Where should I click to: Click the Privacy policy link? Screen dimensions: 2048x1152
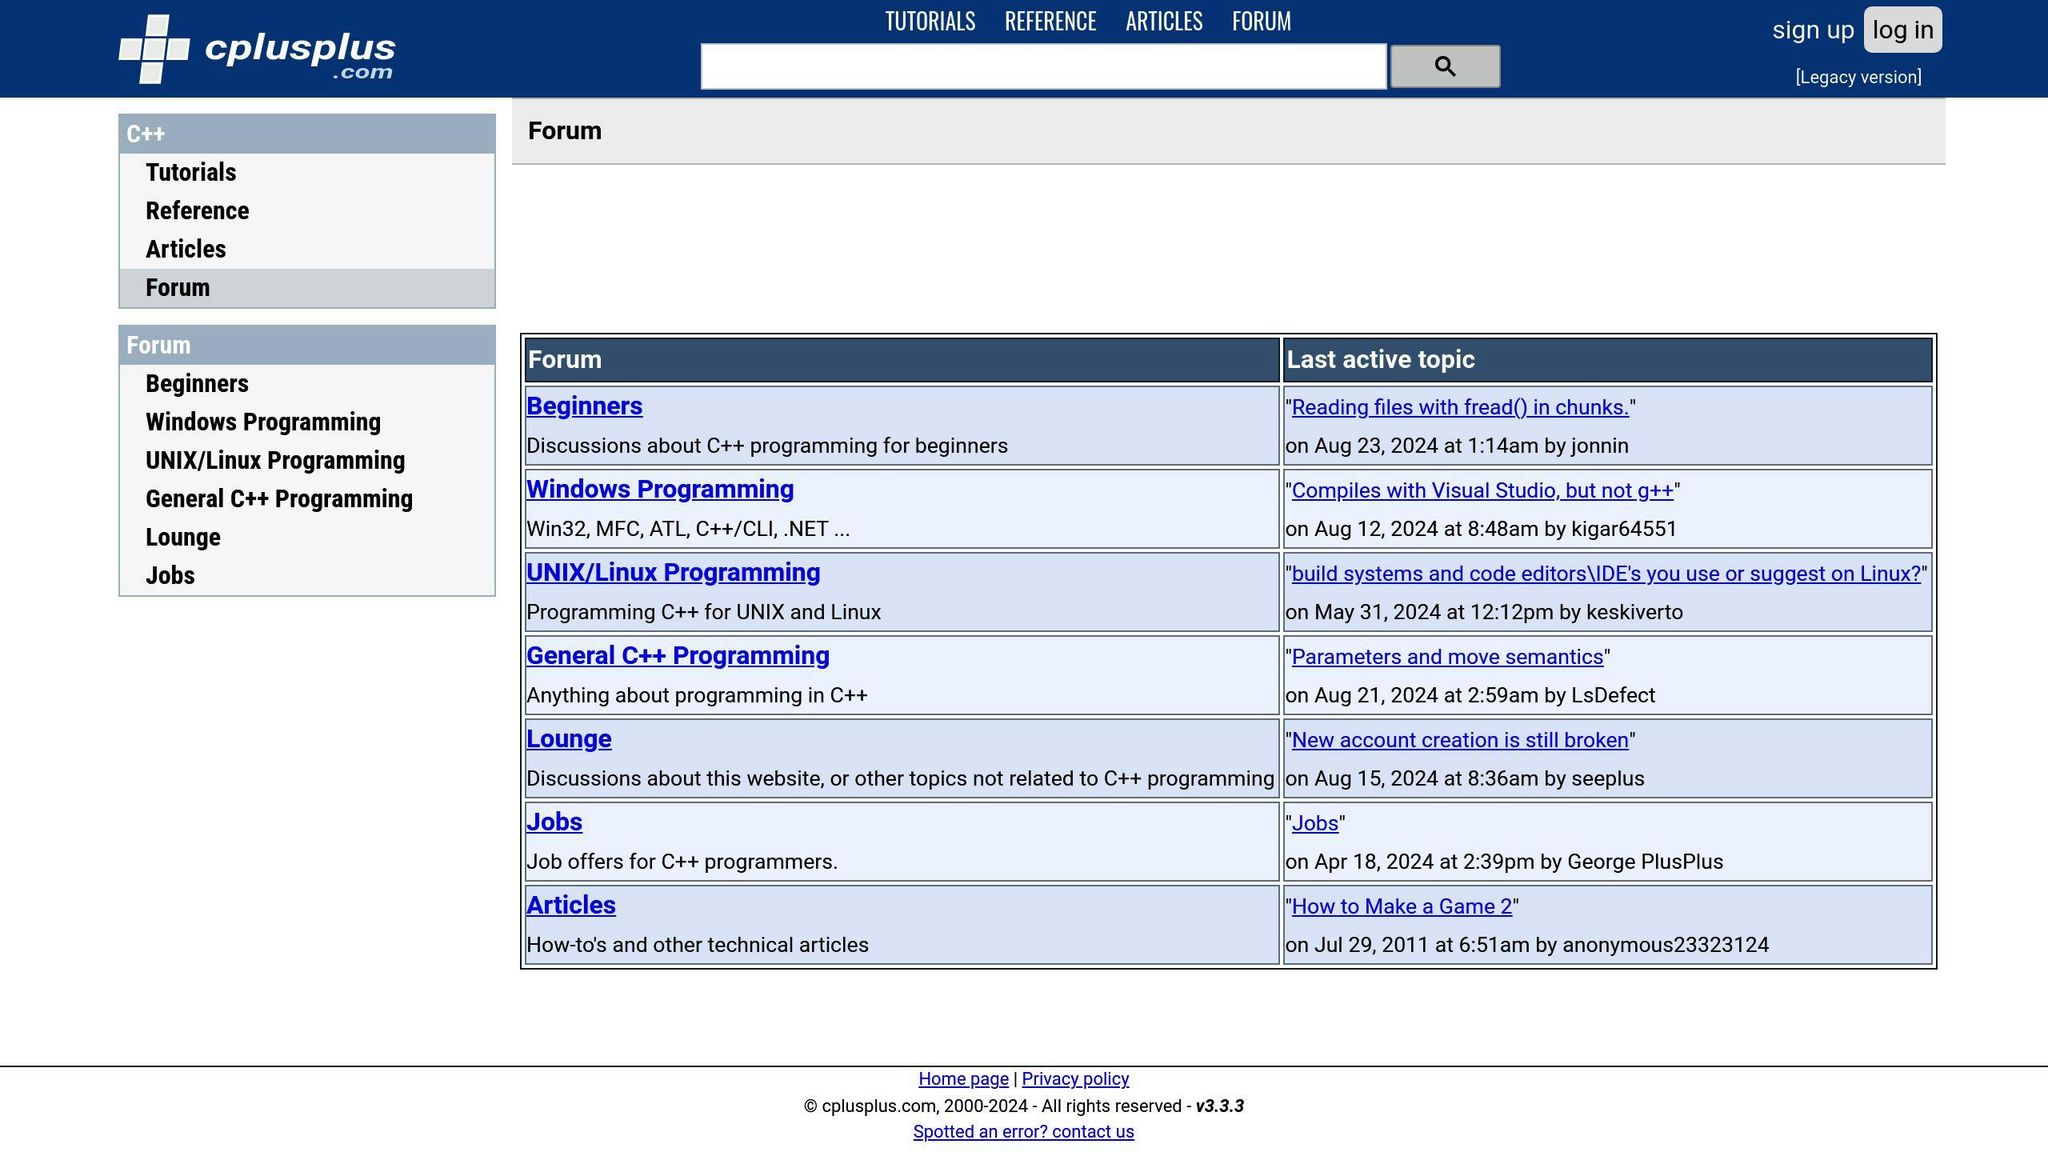point(1075,1078)
